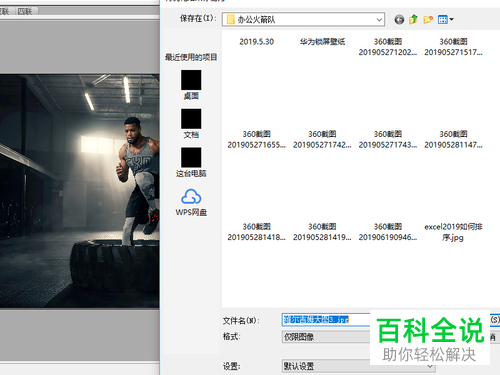The height and width of the screenshot is (375, 500).
Task: Select file 360截图 201905271655...
Action: pyautogui.click(x=256, y=139)
